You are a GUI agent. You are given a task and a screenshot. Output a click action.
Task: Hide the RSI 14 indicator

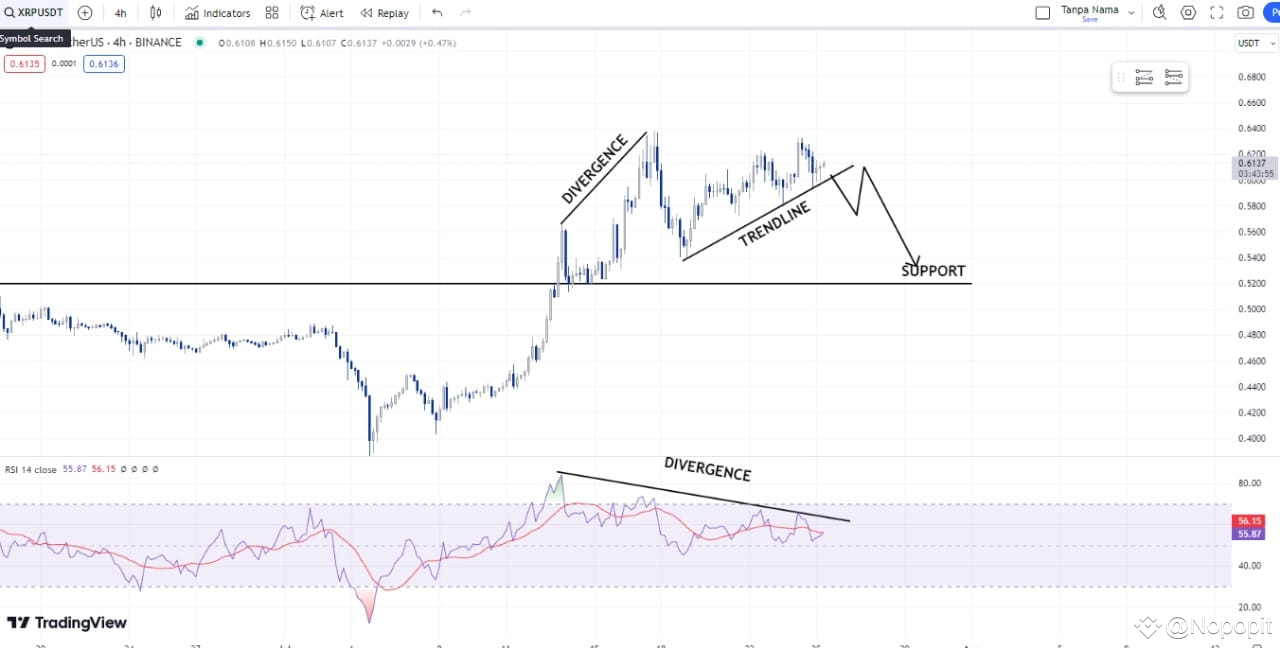(124, 470)
